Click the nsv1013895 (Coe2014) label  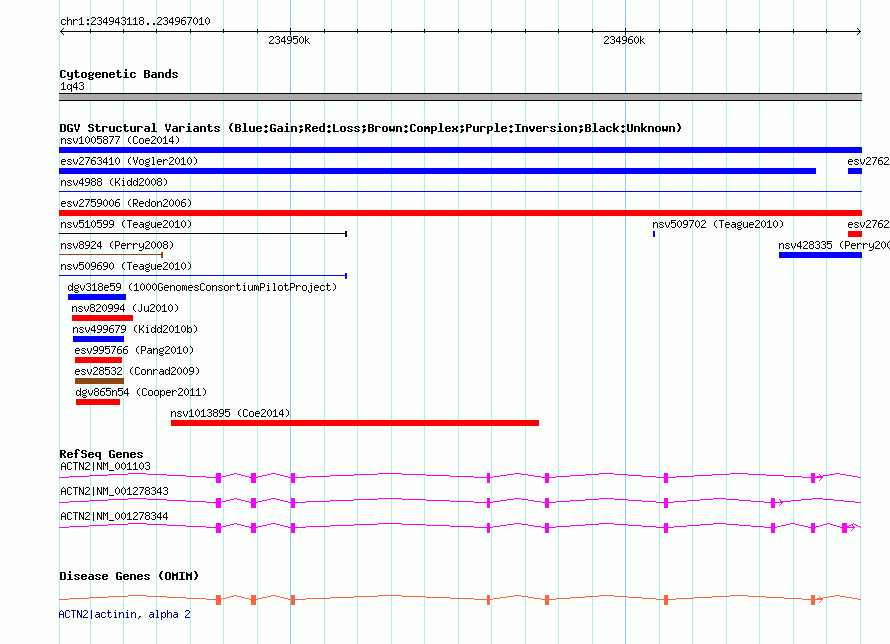[x=230, y=413]
